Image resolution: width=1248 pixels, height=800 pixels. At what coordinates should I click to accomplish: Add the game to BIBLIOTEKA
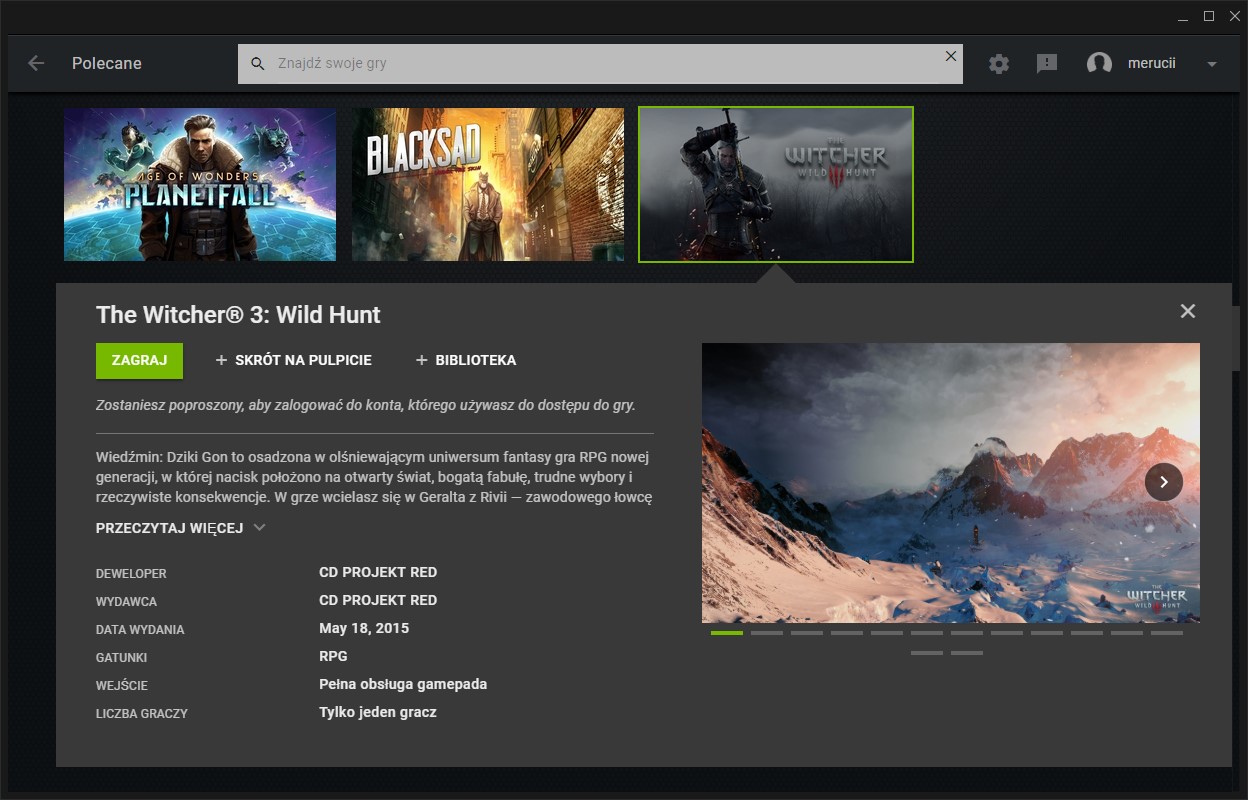point(466,360)
